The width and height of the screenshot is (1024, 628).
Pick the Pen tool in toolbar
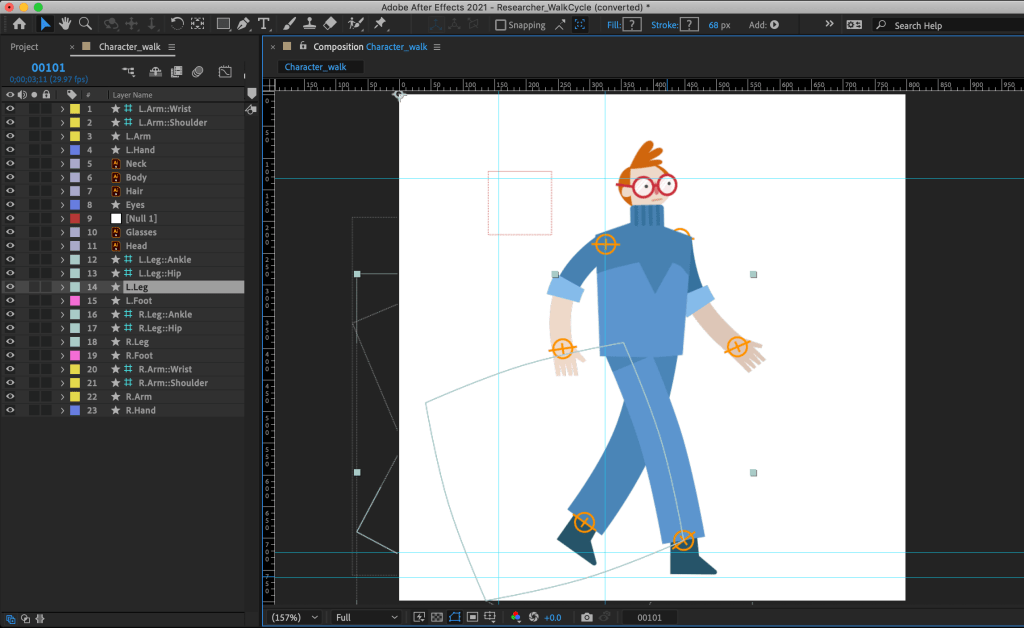click(243, 24)
